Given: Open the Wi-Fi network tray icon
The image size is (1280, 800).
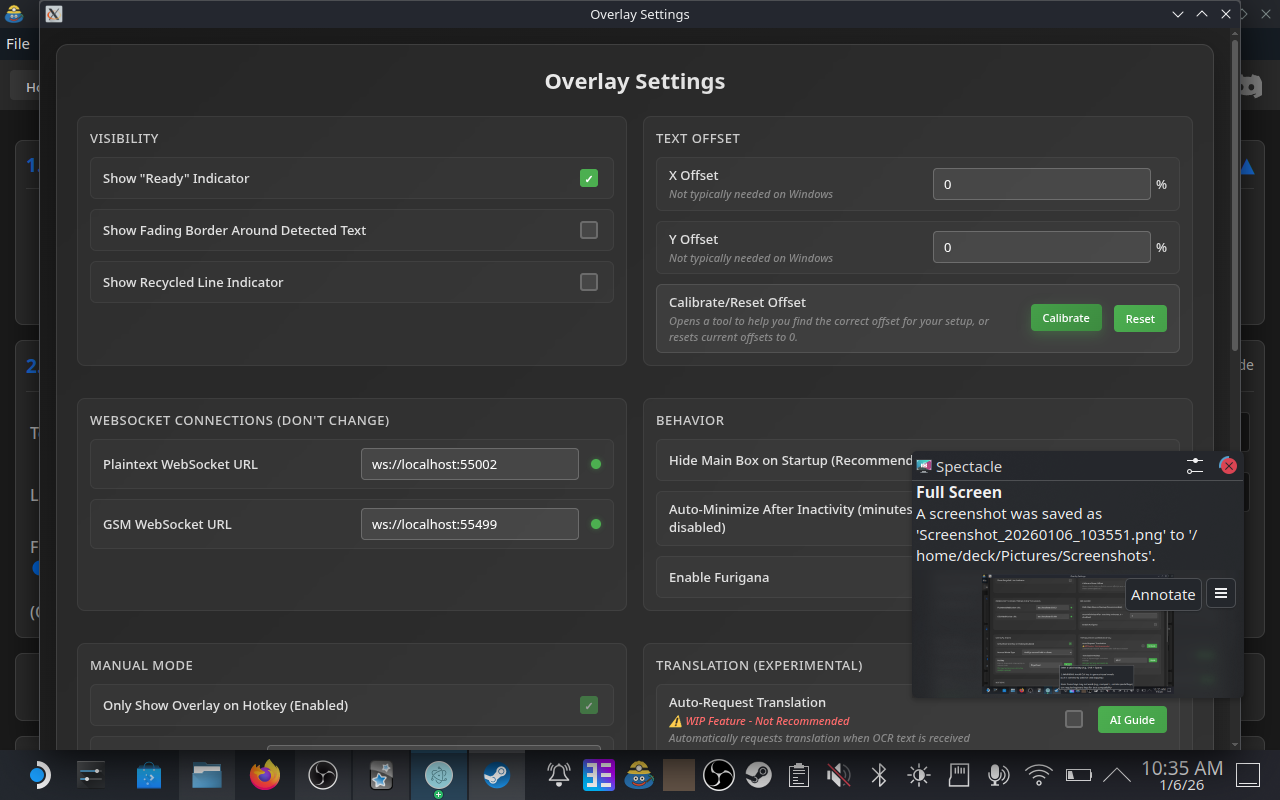Looking at the screenshot, I should point(1040,775).
